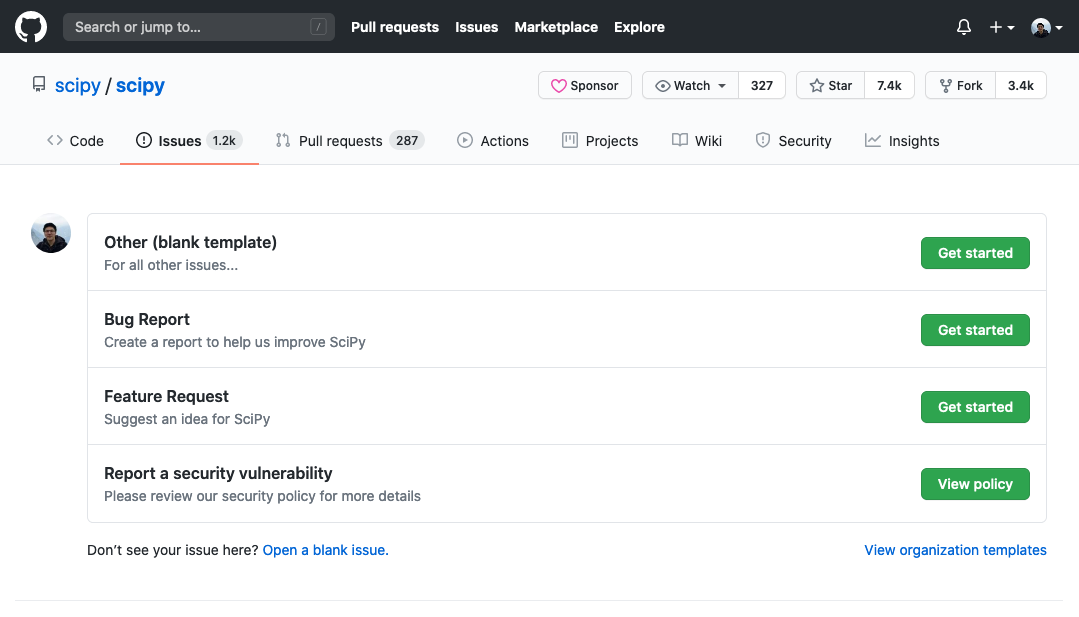Click the stargazers count 7.4k
Image resolution: width=1079 pixels, height=617 pixels.
pyautogui.click(x=889, y=86)
